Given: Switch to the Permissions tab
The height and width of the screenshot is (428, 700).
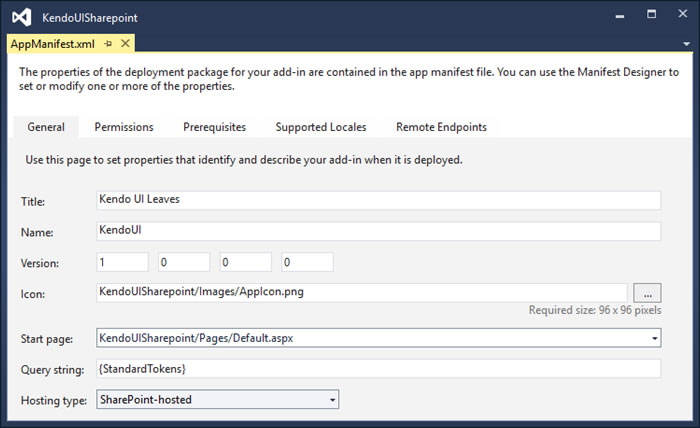Looking at the screenshot, I should click(x=124, y=127).
